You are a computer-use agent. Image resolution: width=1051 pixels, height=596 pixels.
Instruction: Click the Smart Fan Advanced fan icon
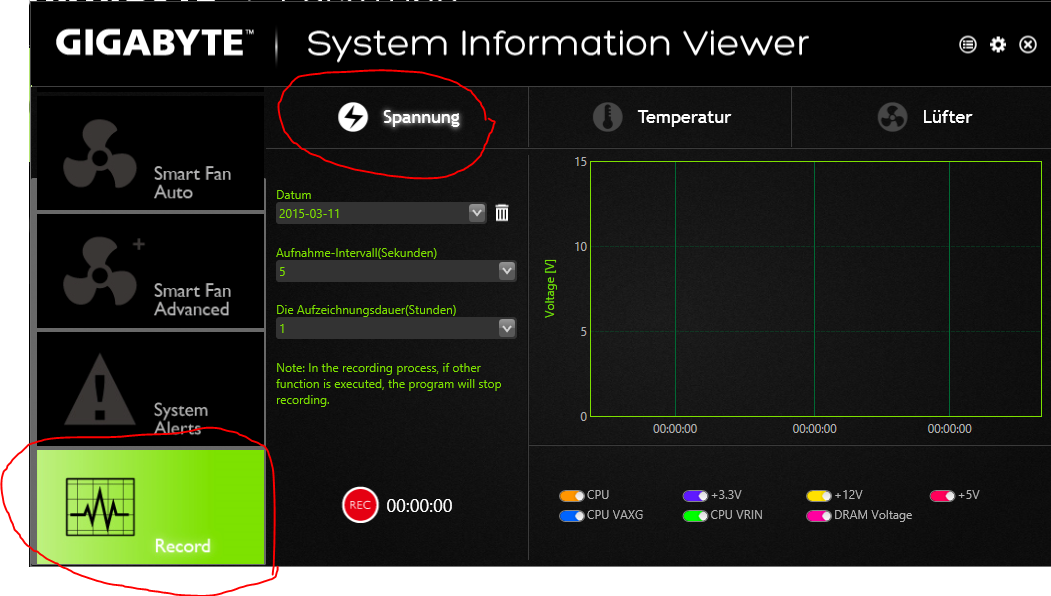(x=100, y=271)
